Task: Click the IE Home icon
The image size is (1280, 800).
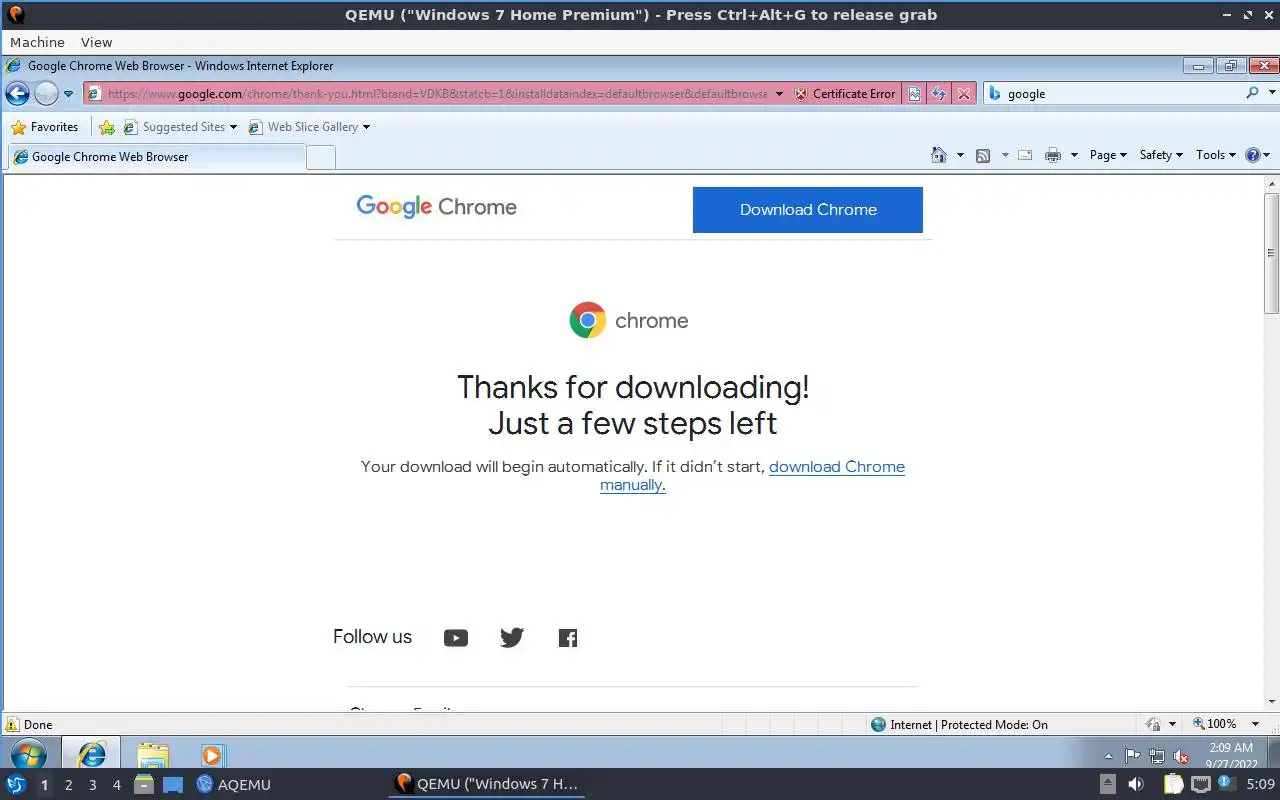Action: click(x=938, y=155)
